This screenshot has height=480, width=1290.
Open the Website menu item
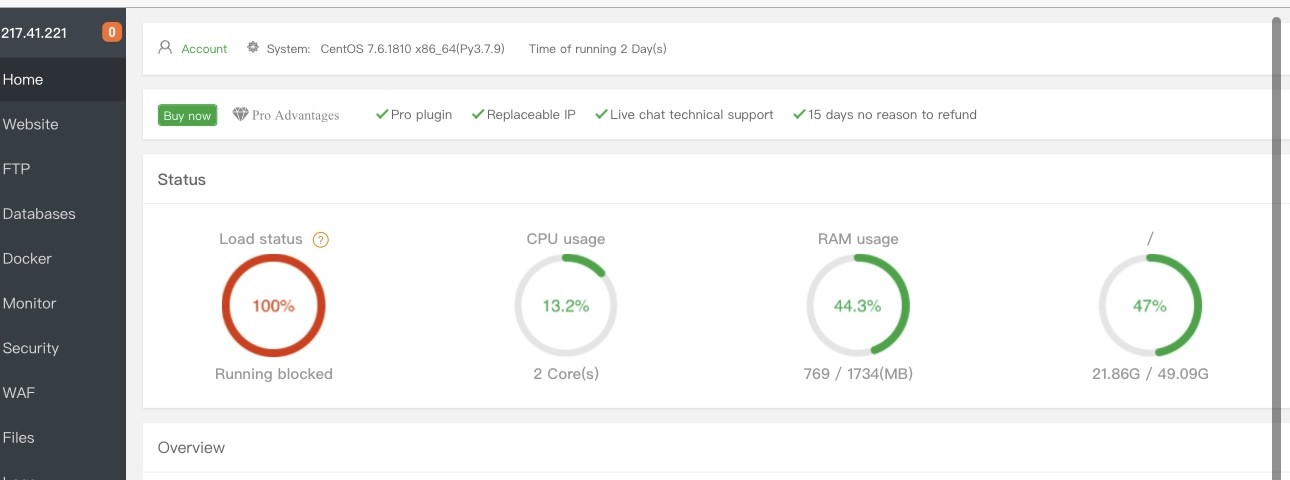point(31,125)
